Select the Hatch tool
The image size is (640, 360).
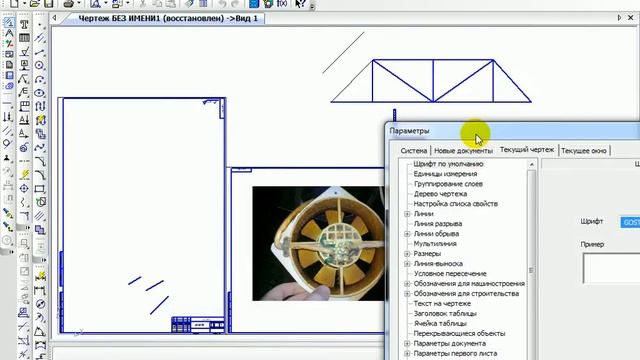coord(40,216)
